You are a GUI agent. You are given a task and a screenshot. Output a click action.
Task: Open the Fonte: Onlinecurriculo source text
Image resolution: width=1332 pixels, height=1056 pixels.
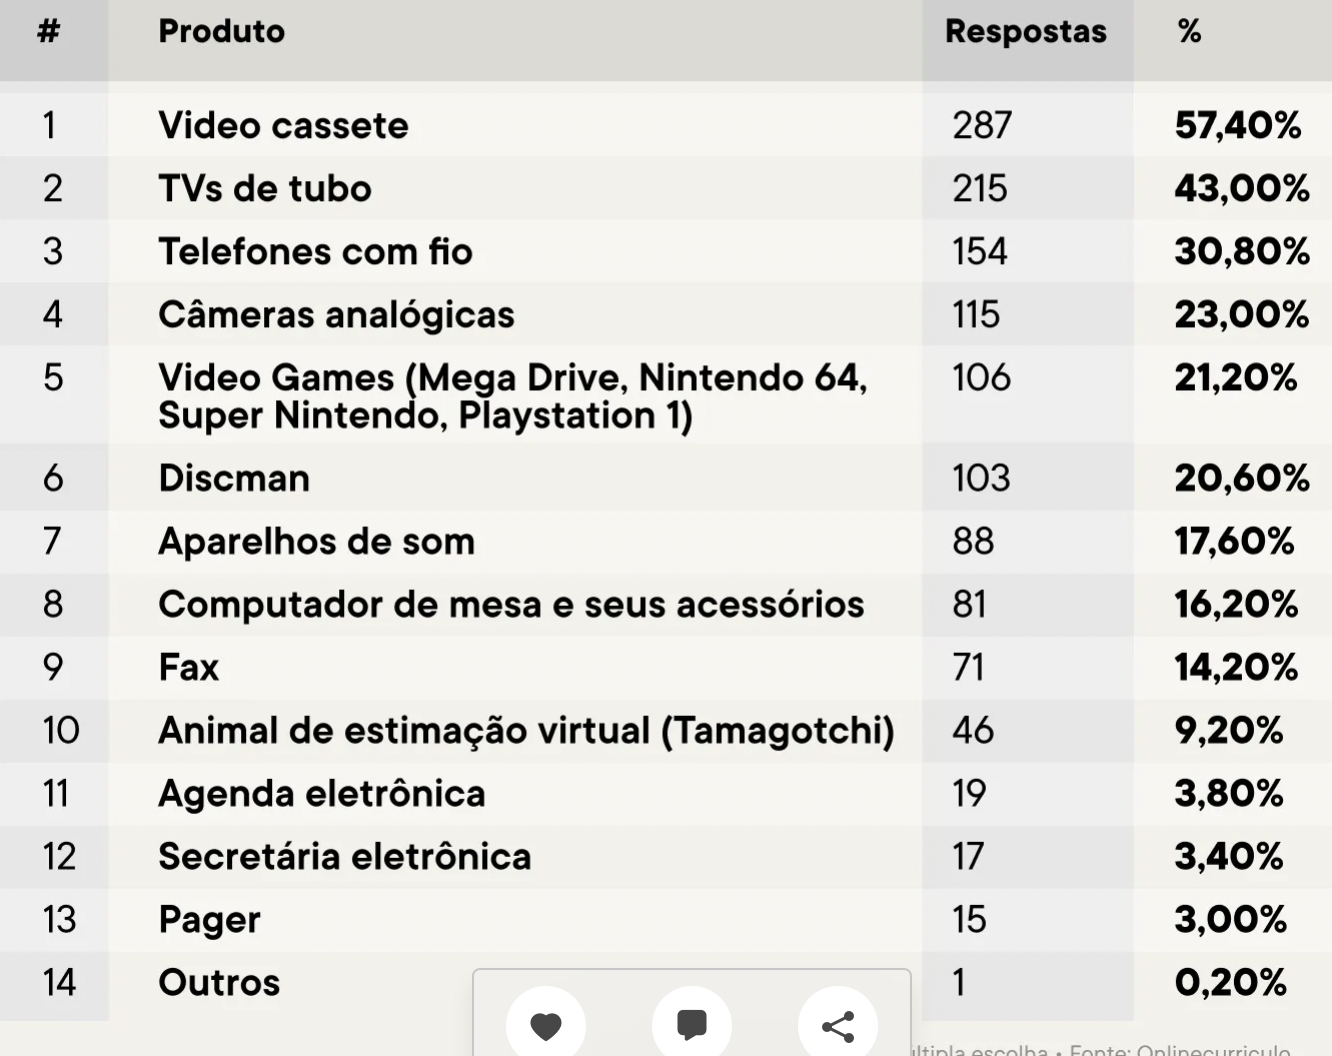coord(1180,1049)
